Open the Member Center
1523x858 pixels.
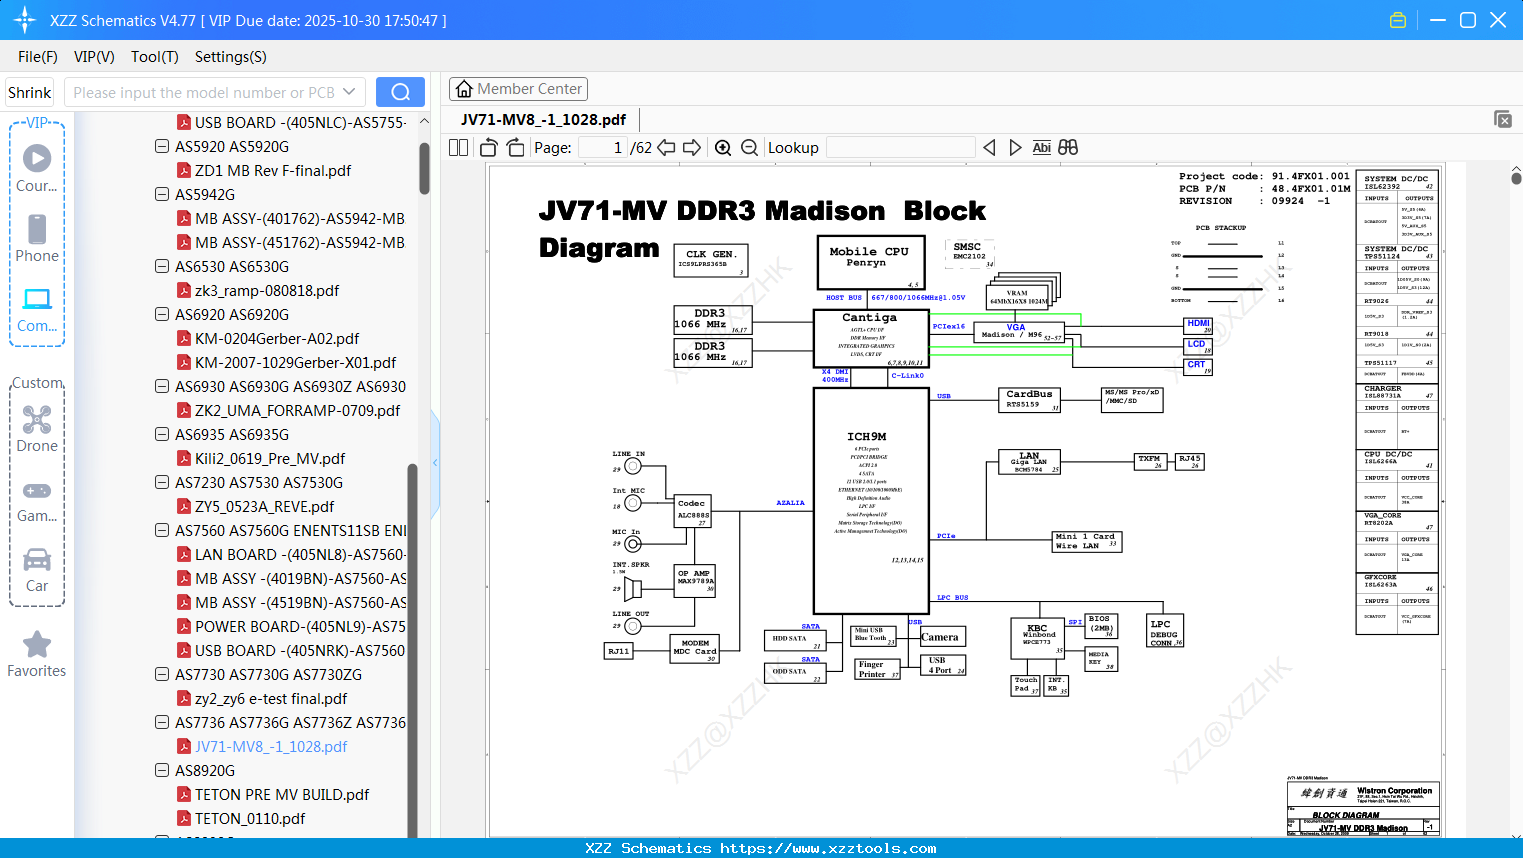(518, 89)
